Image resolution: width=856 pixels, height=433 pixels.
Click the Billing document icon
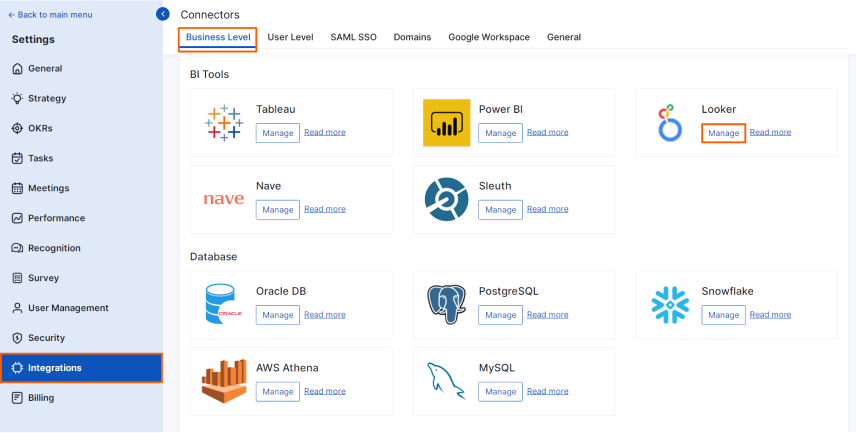point(17,398)
